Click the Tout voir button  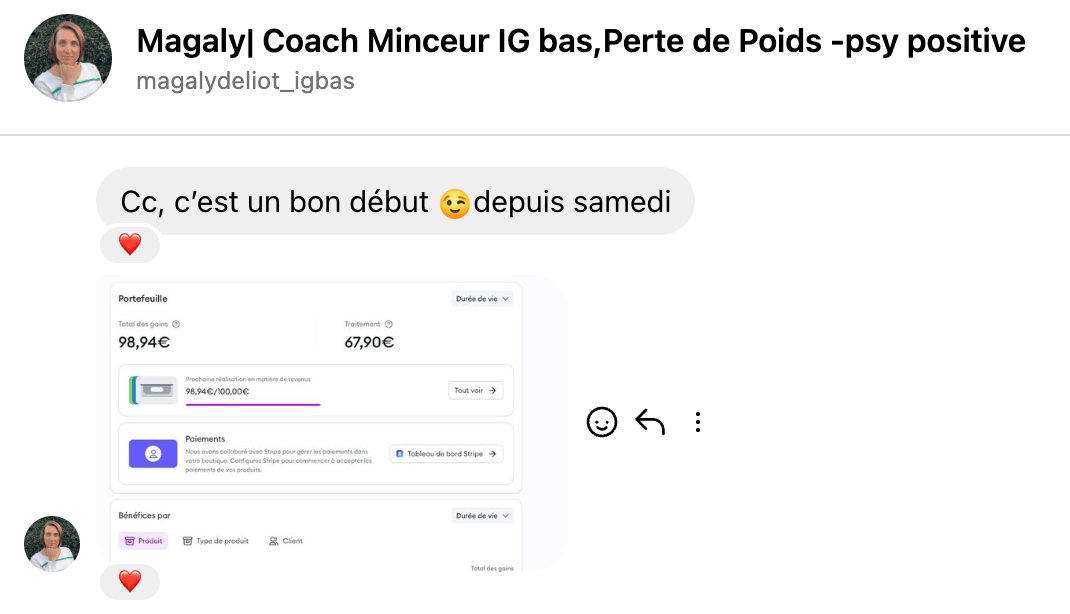(475, 391)
